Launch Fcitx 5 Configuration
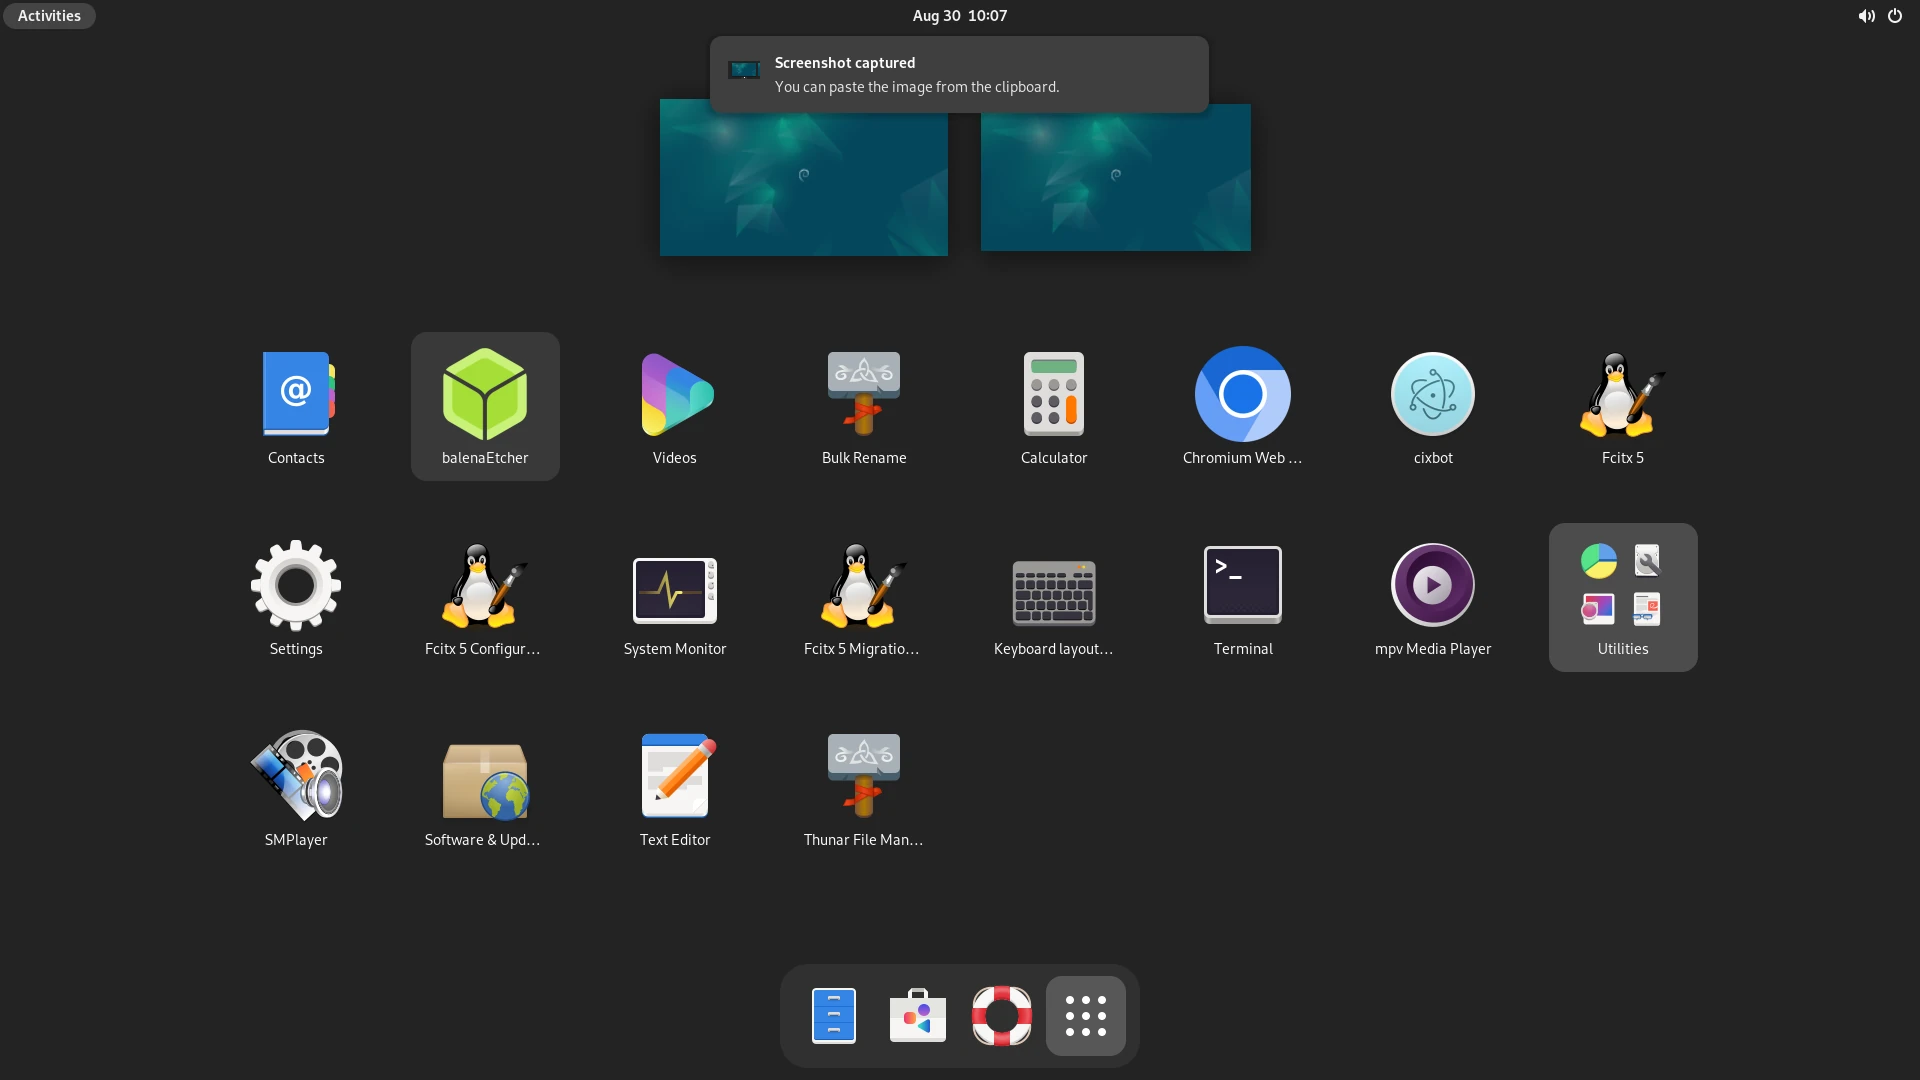Image resolution: width=1920 pixels, height=1080 pixels. click(485, 597)
